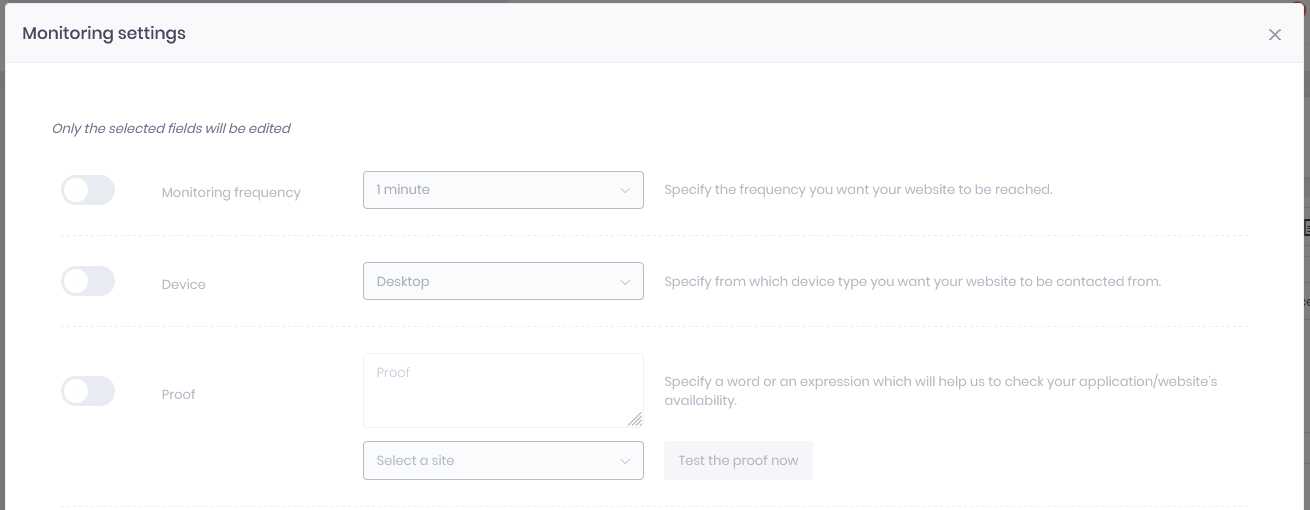This screenshot has height=510, width=1310.
Task: Click the chevron arrow in Device selector
Action: [625, 282]
